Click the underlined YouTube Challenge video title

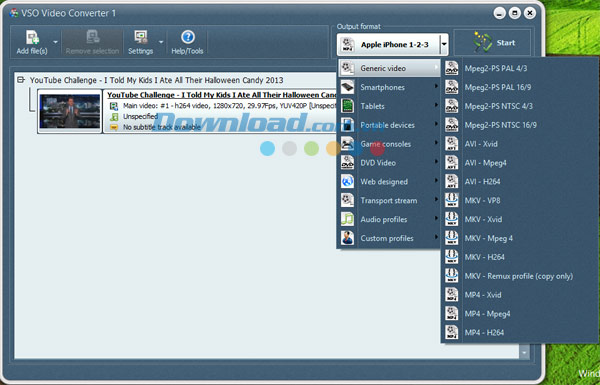point(222,95)
